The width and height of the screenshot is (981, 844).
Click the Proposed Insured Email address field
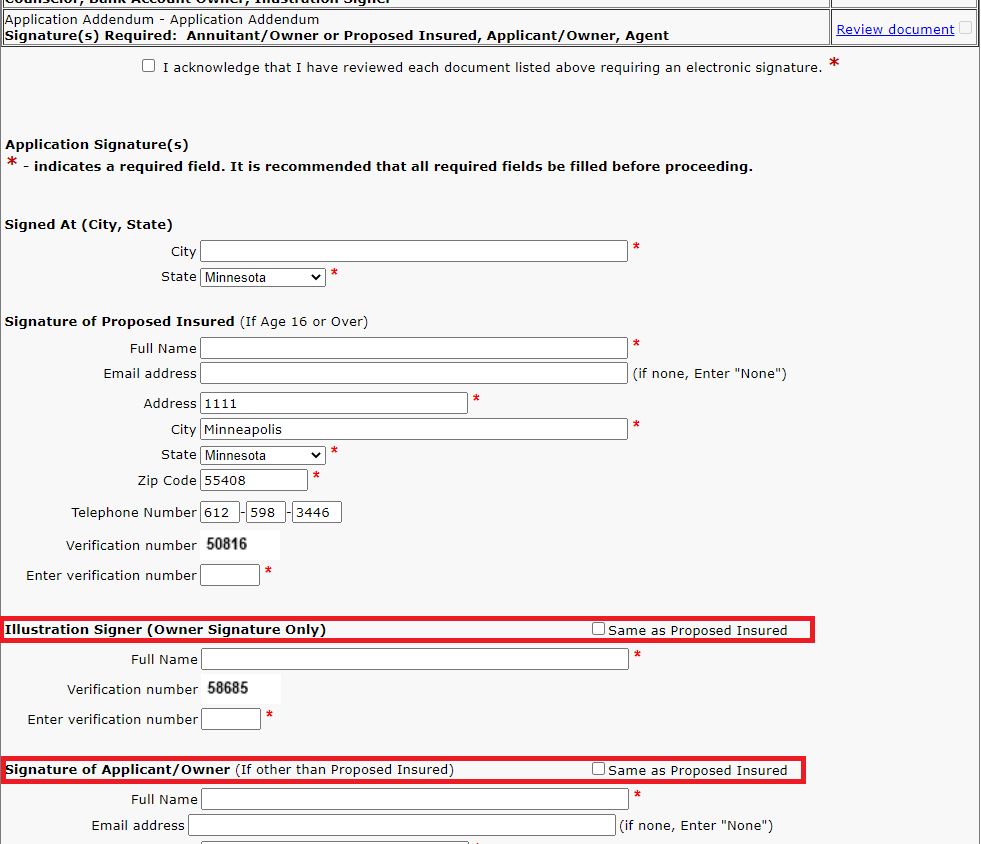[414, 373]
